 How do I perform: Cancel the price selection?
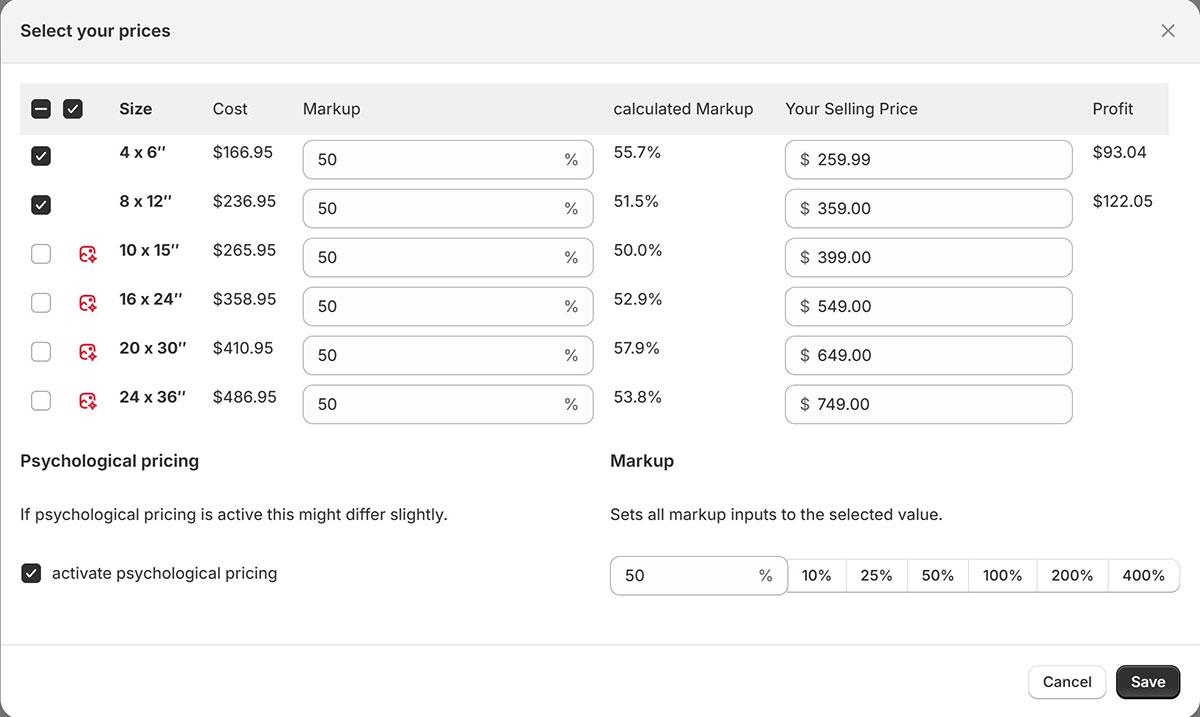pos(1067,682)
